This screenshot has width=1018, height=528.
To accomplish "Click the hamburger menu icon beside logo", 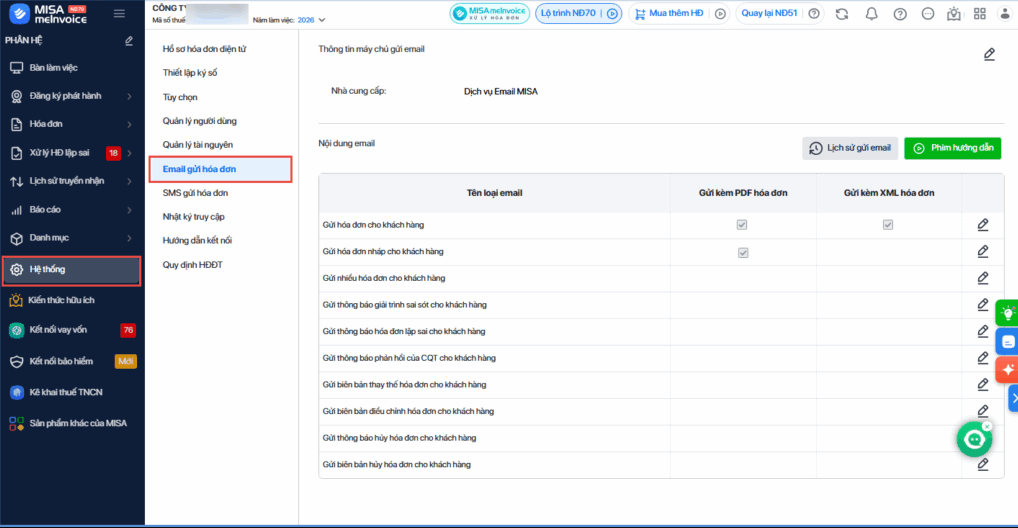I will point(120,14).
